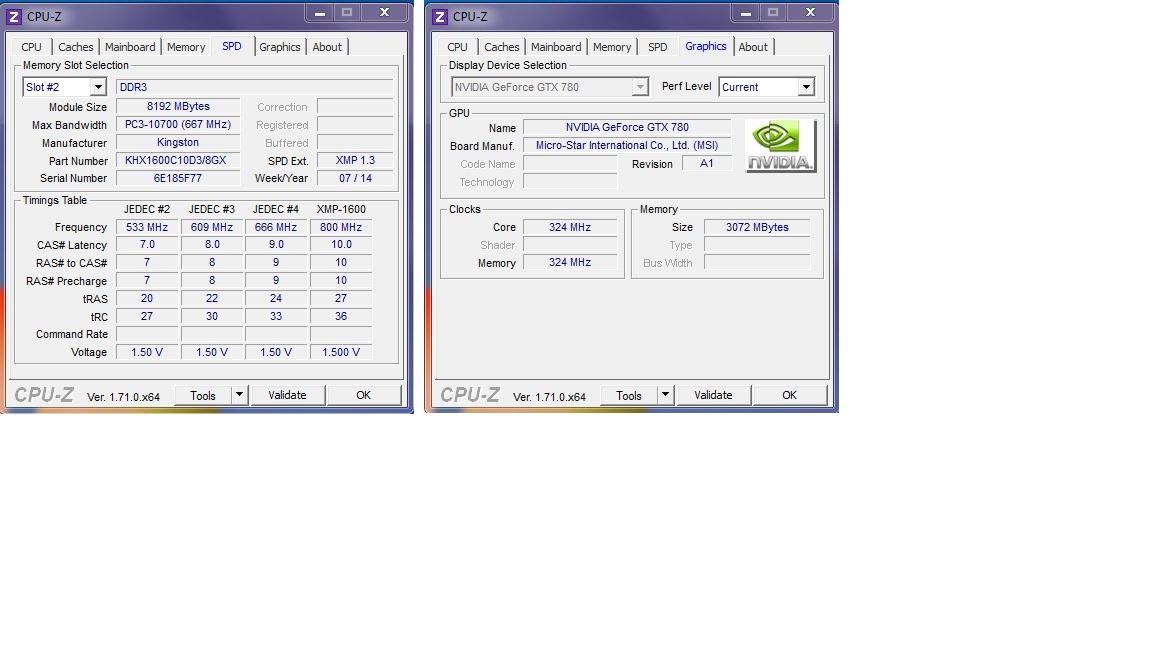The width and height of the screenshot is (1152, 648).
Task: Click the SPD Ext. value XMP 1.3
Action: point(356,160)
